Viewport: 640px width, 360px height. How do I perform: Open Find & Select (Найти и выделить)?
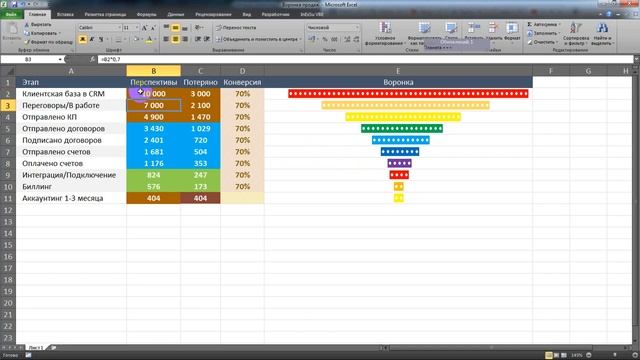pyautogui.click(x=602, y=33)
